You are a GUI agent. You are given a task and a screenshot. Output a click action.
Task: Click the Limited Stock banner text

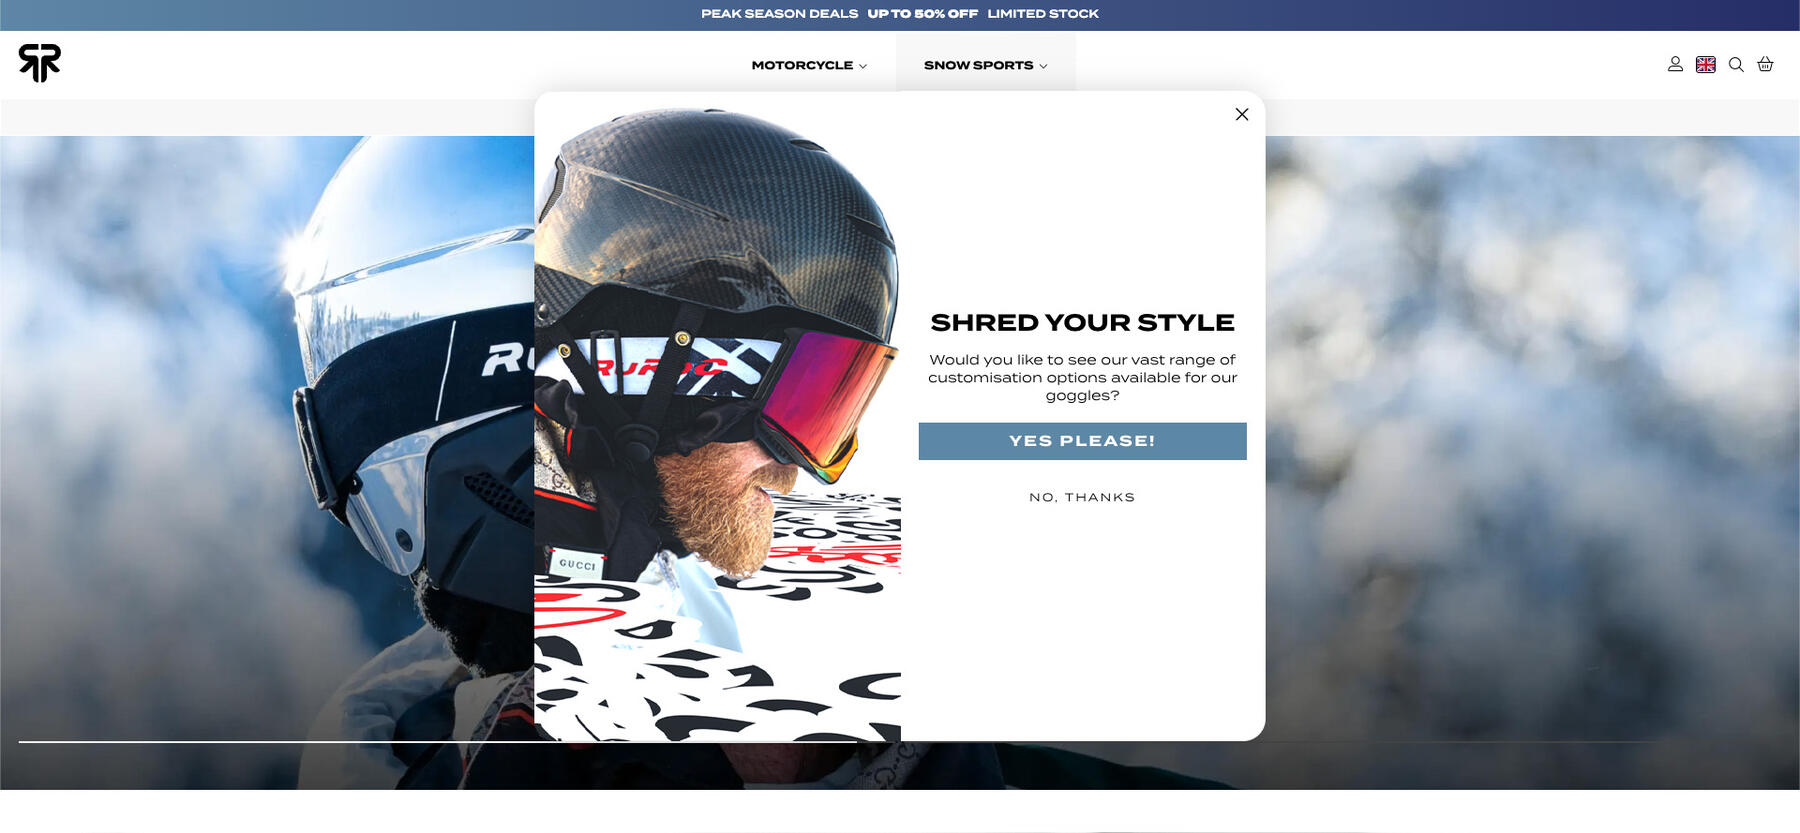point(1043,14)
